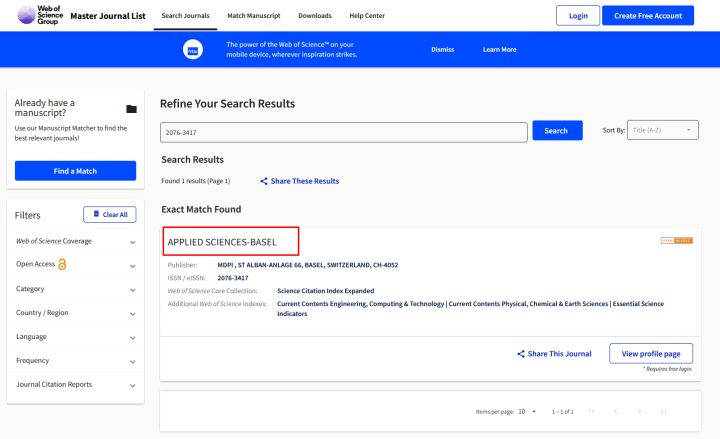
Task: Click View profile page button
Action: coord(651,354)
